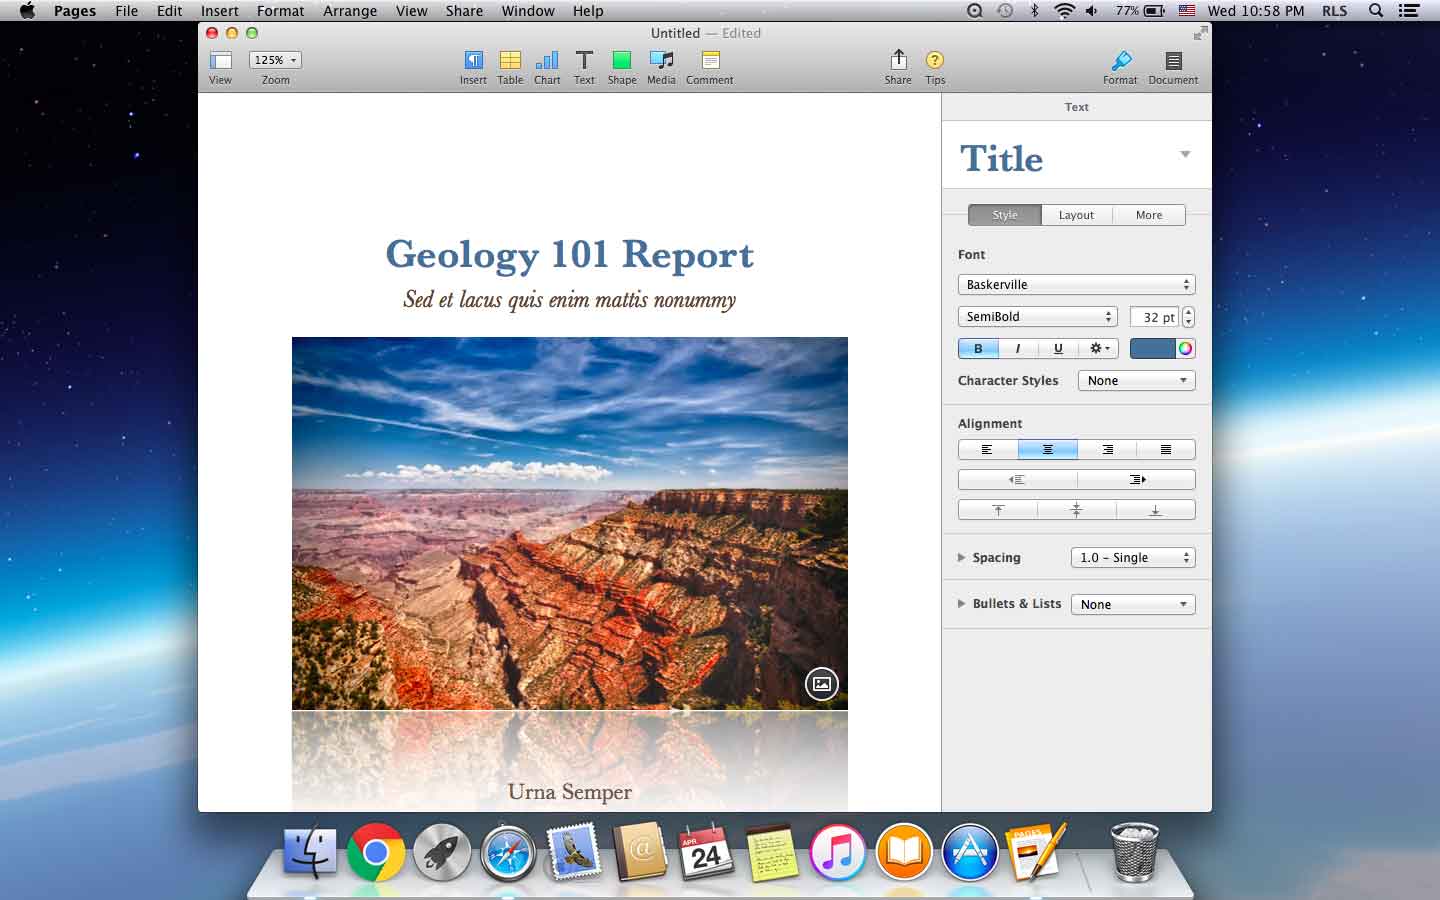
Task: Toggle Underline text formatting
Action: (1058, 349)
